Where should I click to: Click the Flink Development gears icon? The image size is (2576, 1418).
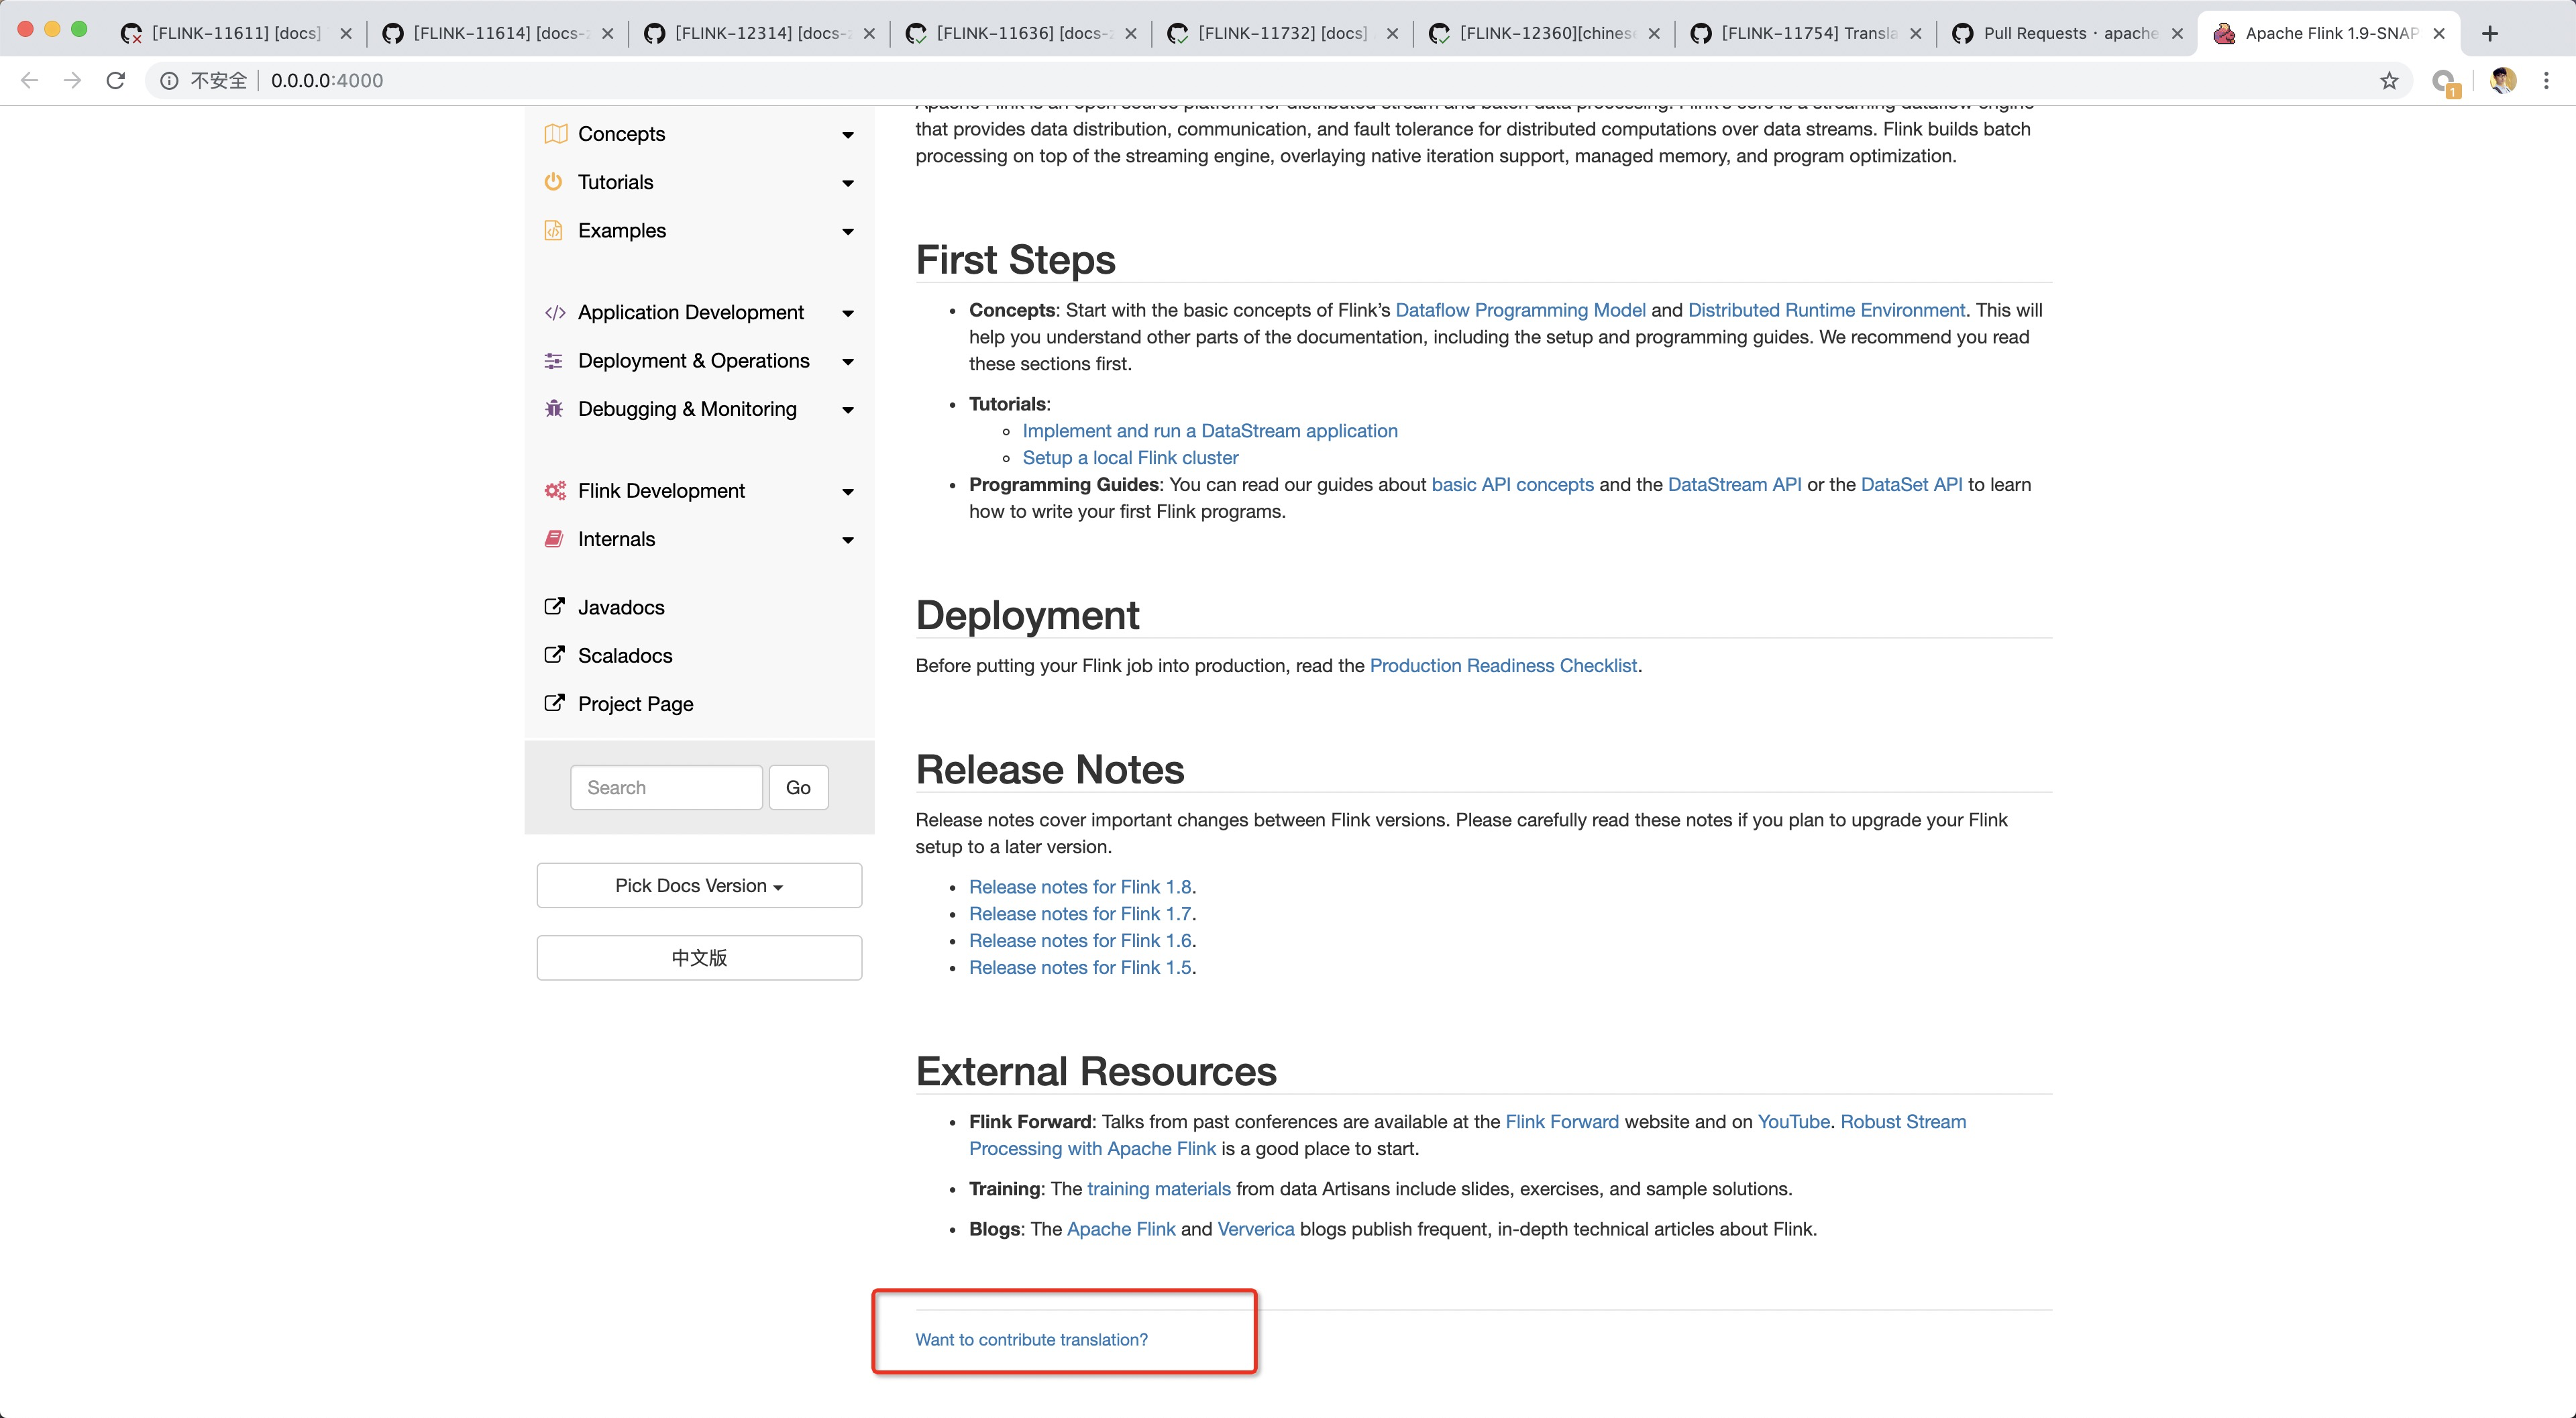point(555,491)
